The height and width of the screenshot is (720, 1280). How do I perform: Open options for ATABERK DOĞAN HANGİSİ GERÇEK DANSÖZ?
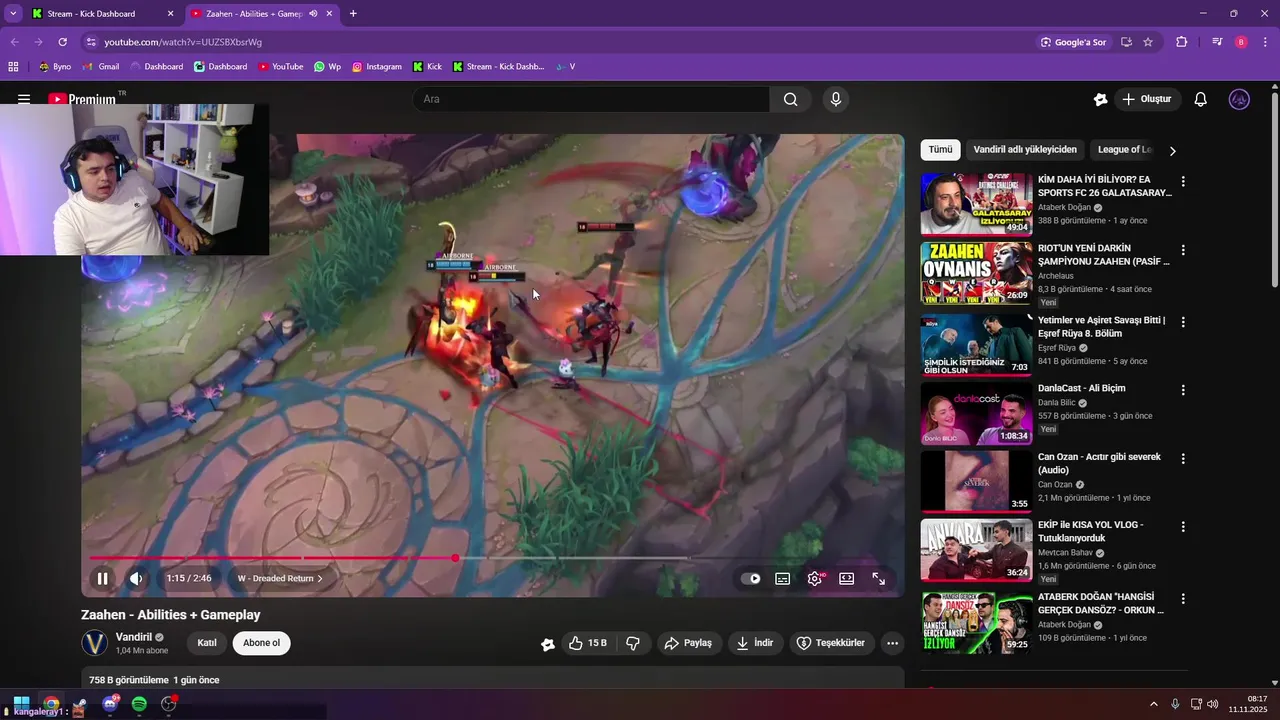[1183, 599]
